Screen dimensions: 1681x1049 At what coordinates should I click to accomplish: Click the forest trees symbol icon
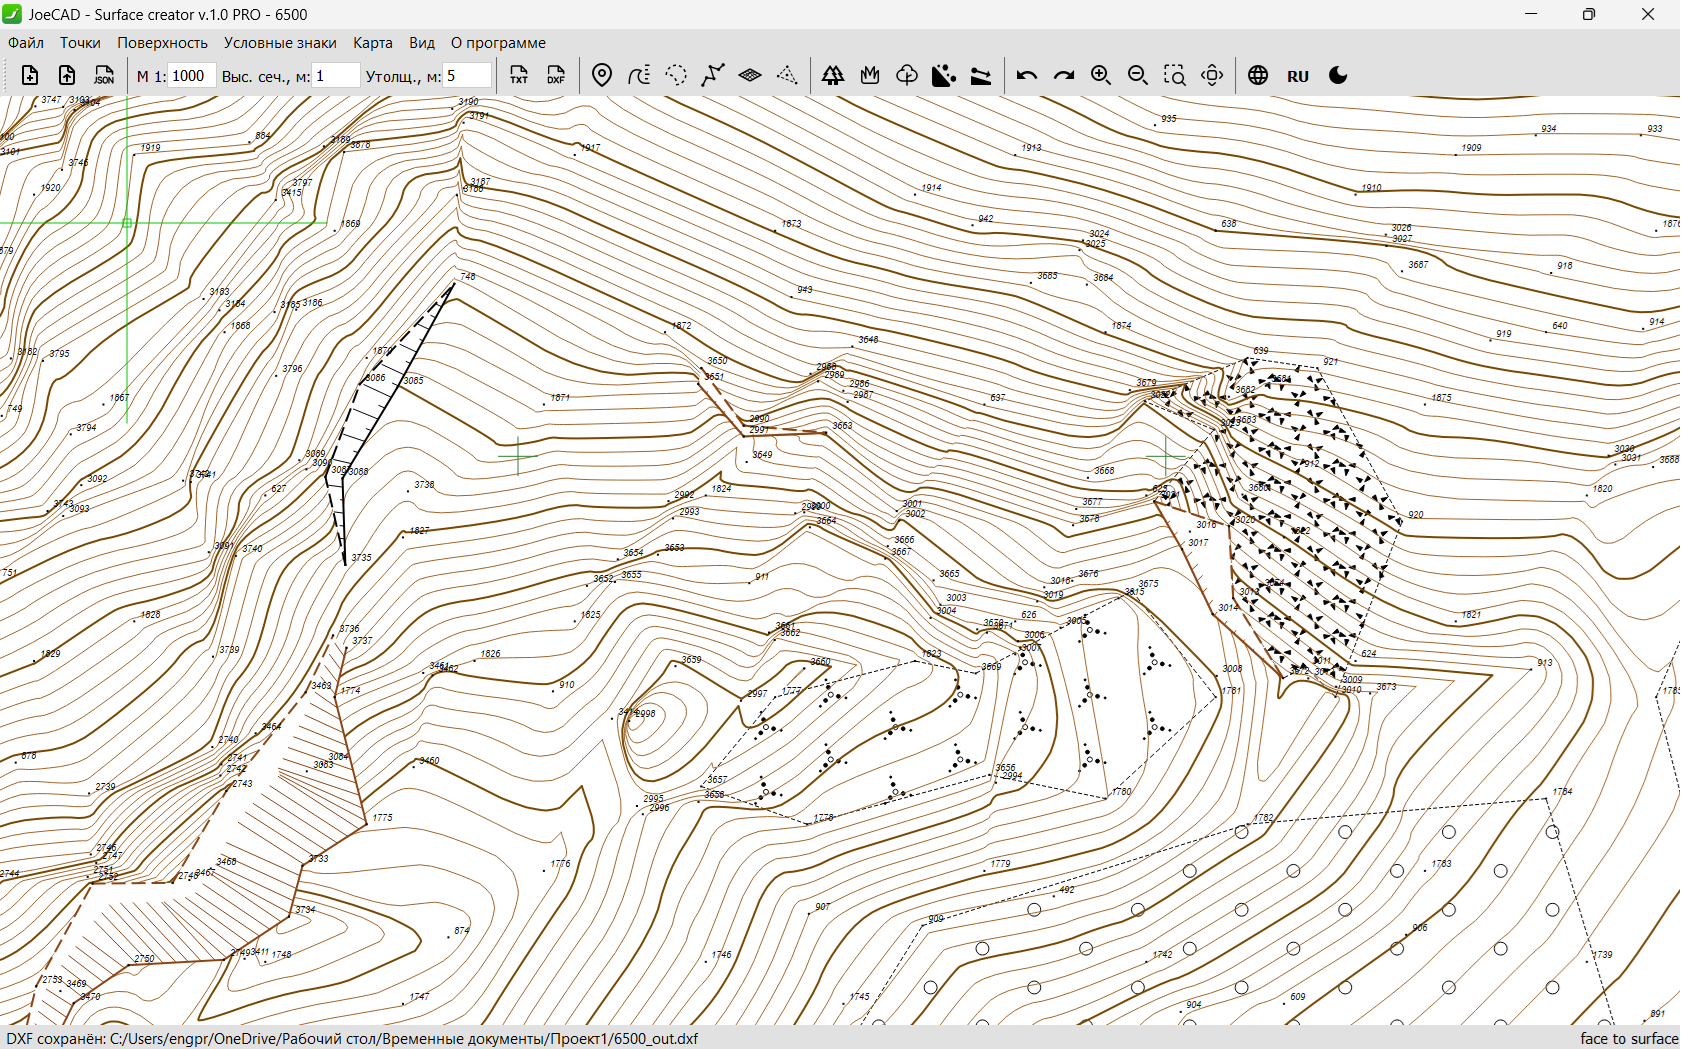click(832, 76)
